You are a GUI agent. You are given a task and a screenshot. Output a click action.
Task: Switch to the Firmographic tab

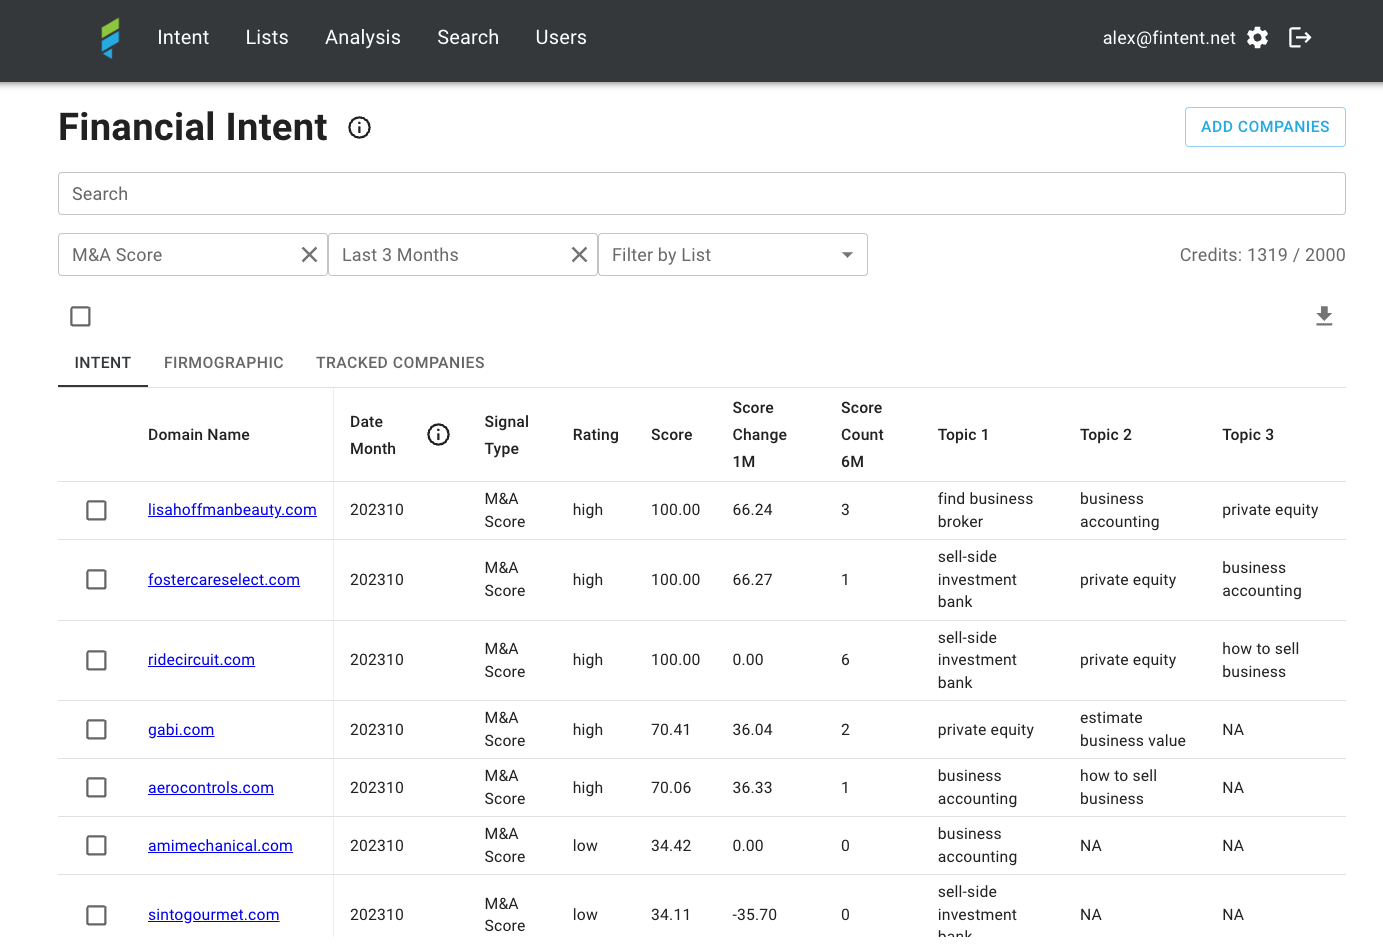[224, 363]
